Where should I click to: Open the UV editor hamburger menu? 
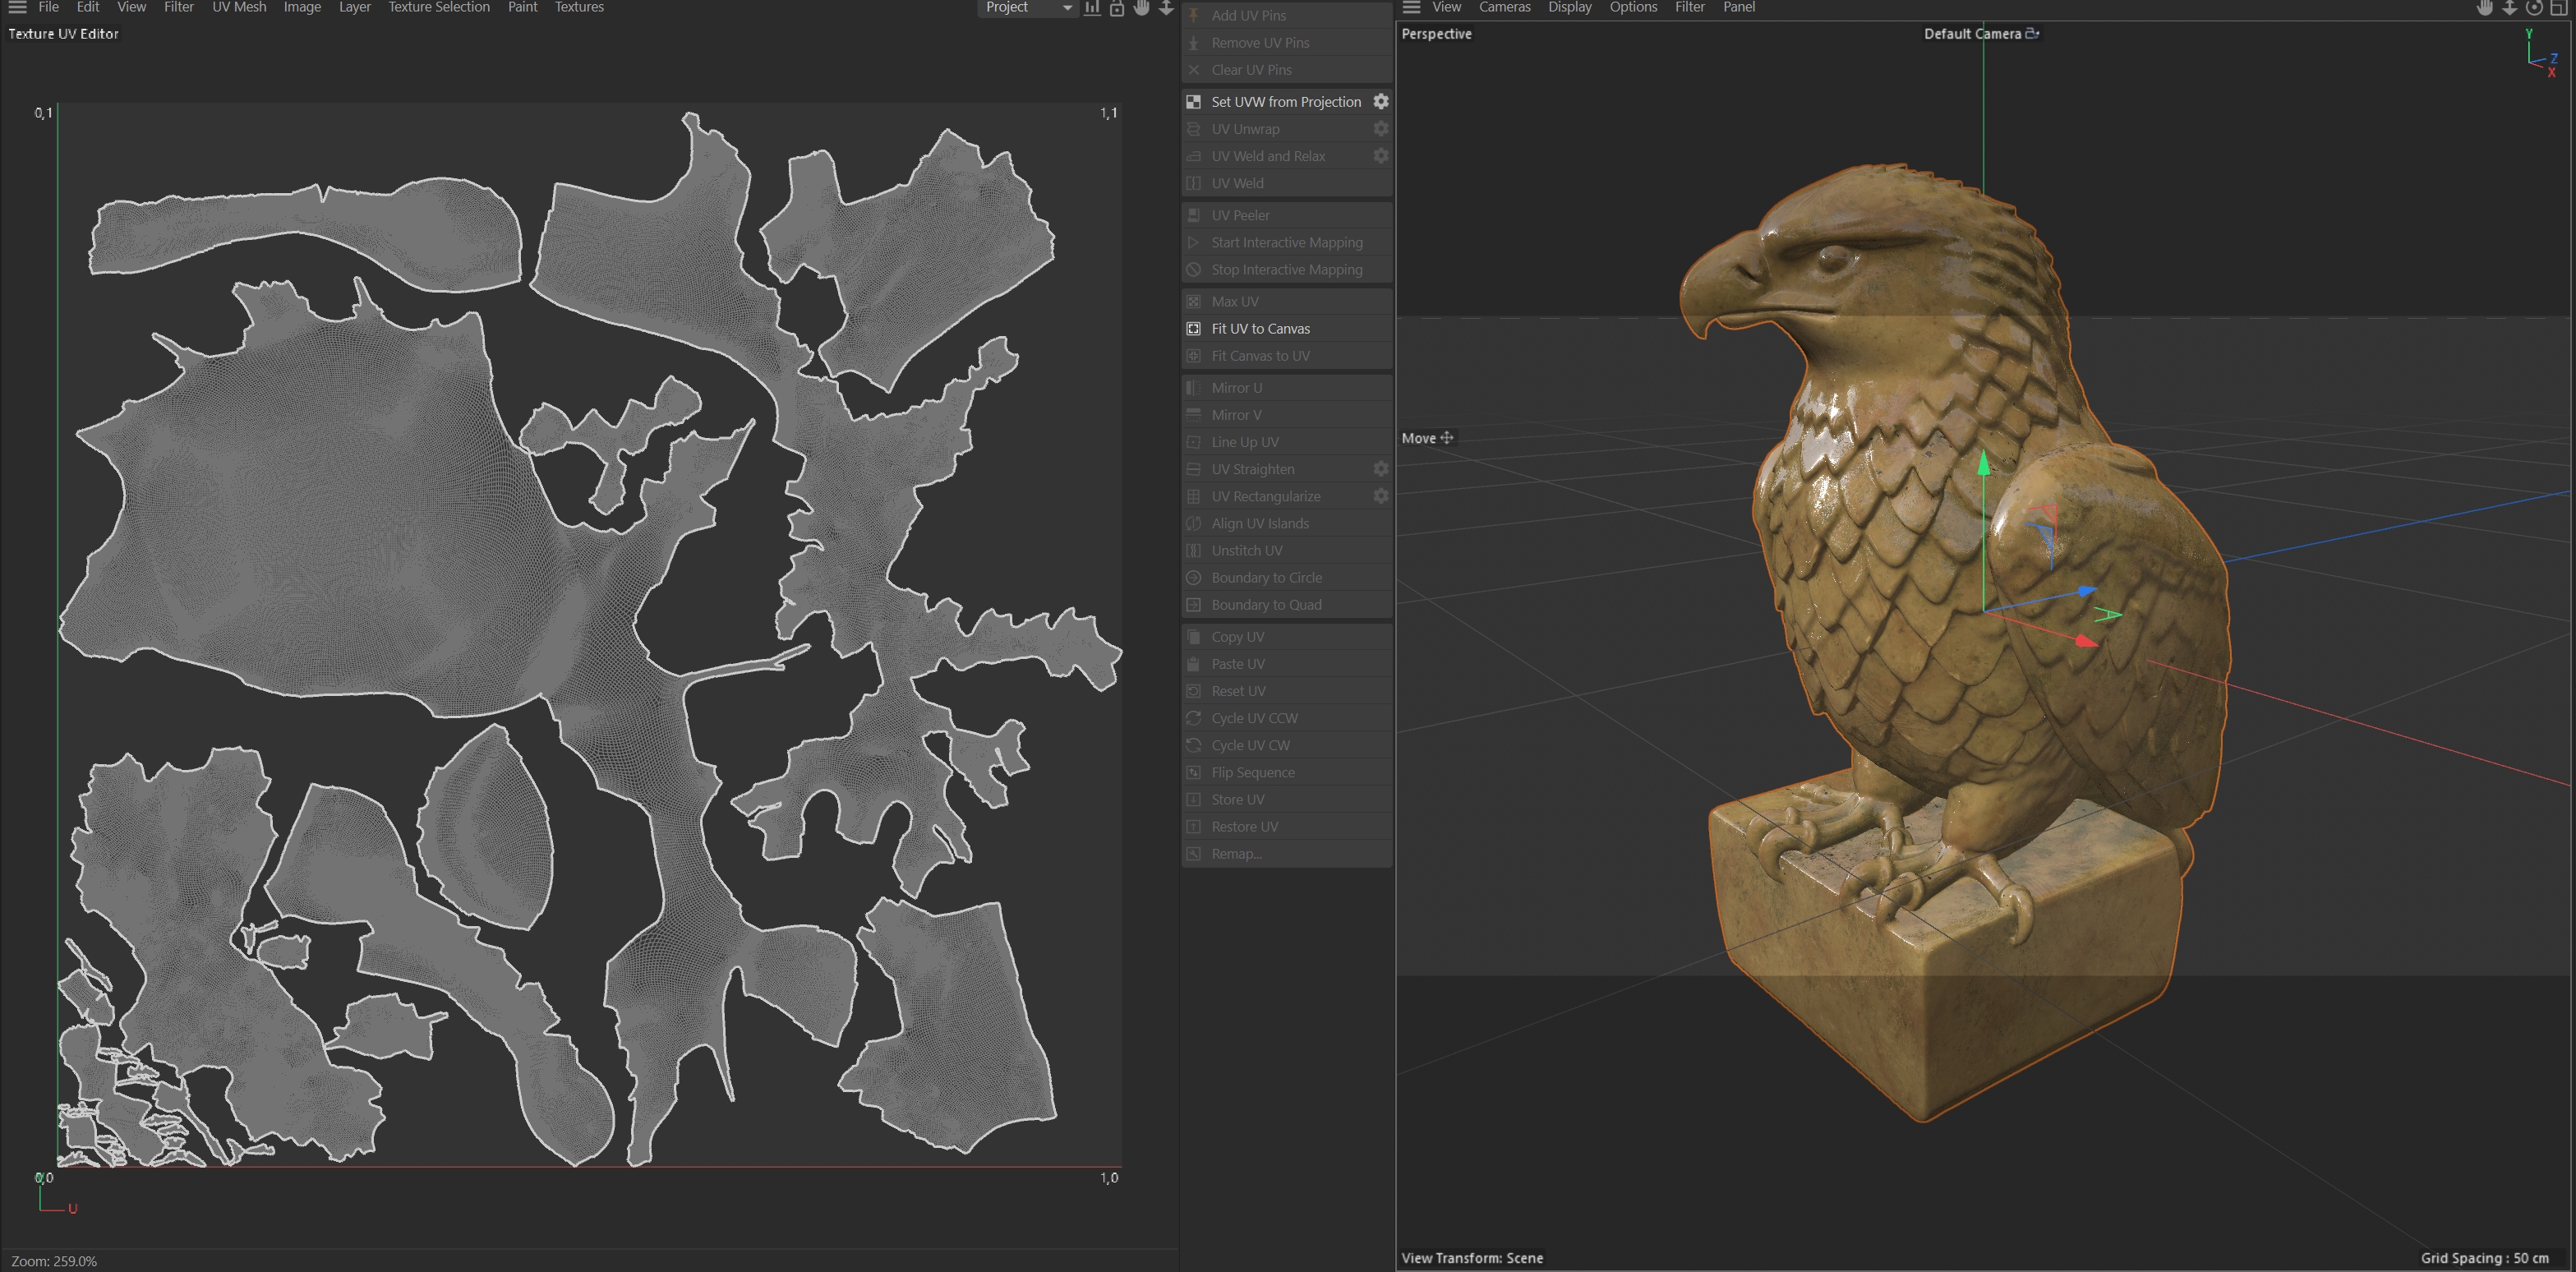point(17,7)
